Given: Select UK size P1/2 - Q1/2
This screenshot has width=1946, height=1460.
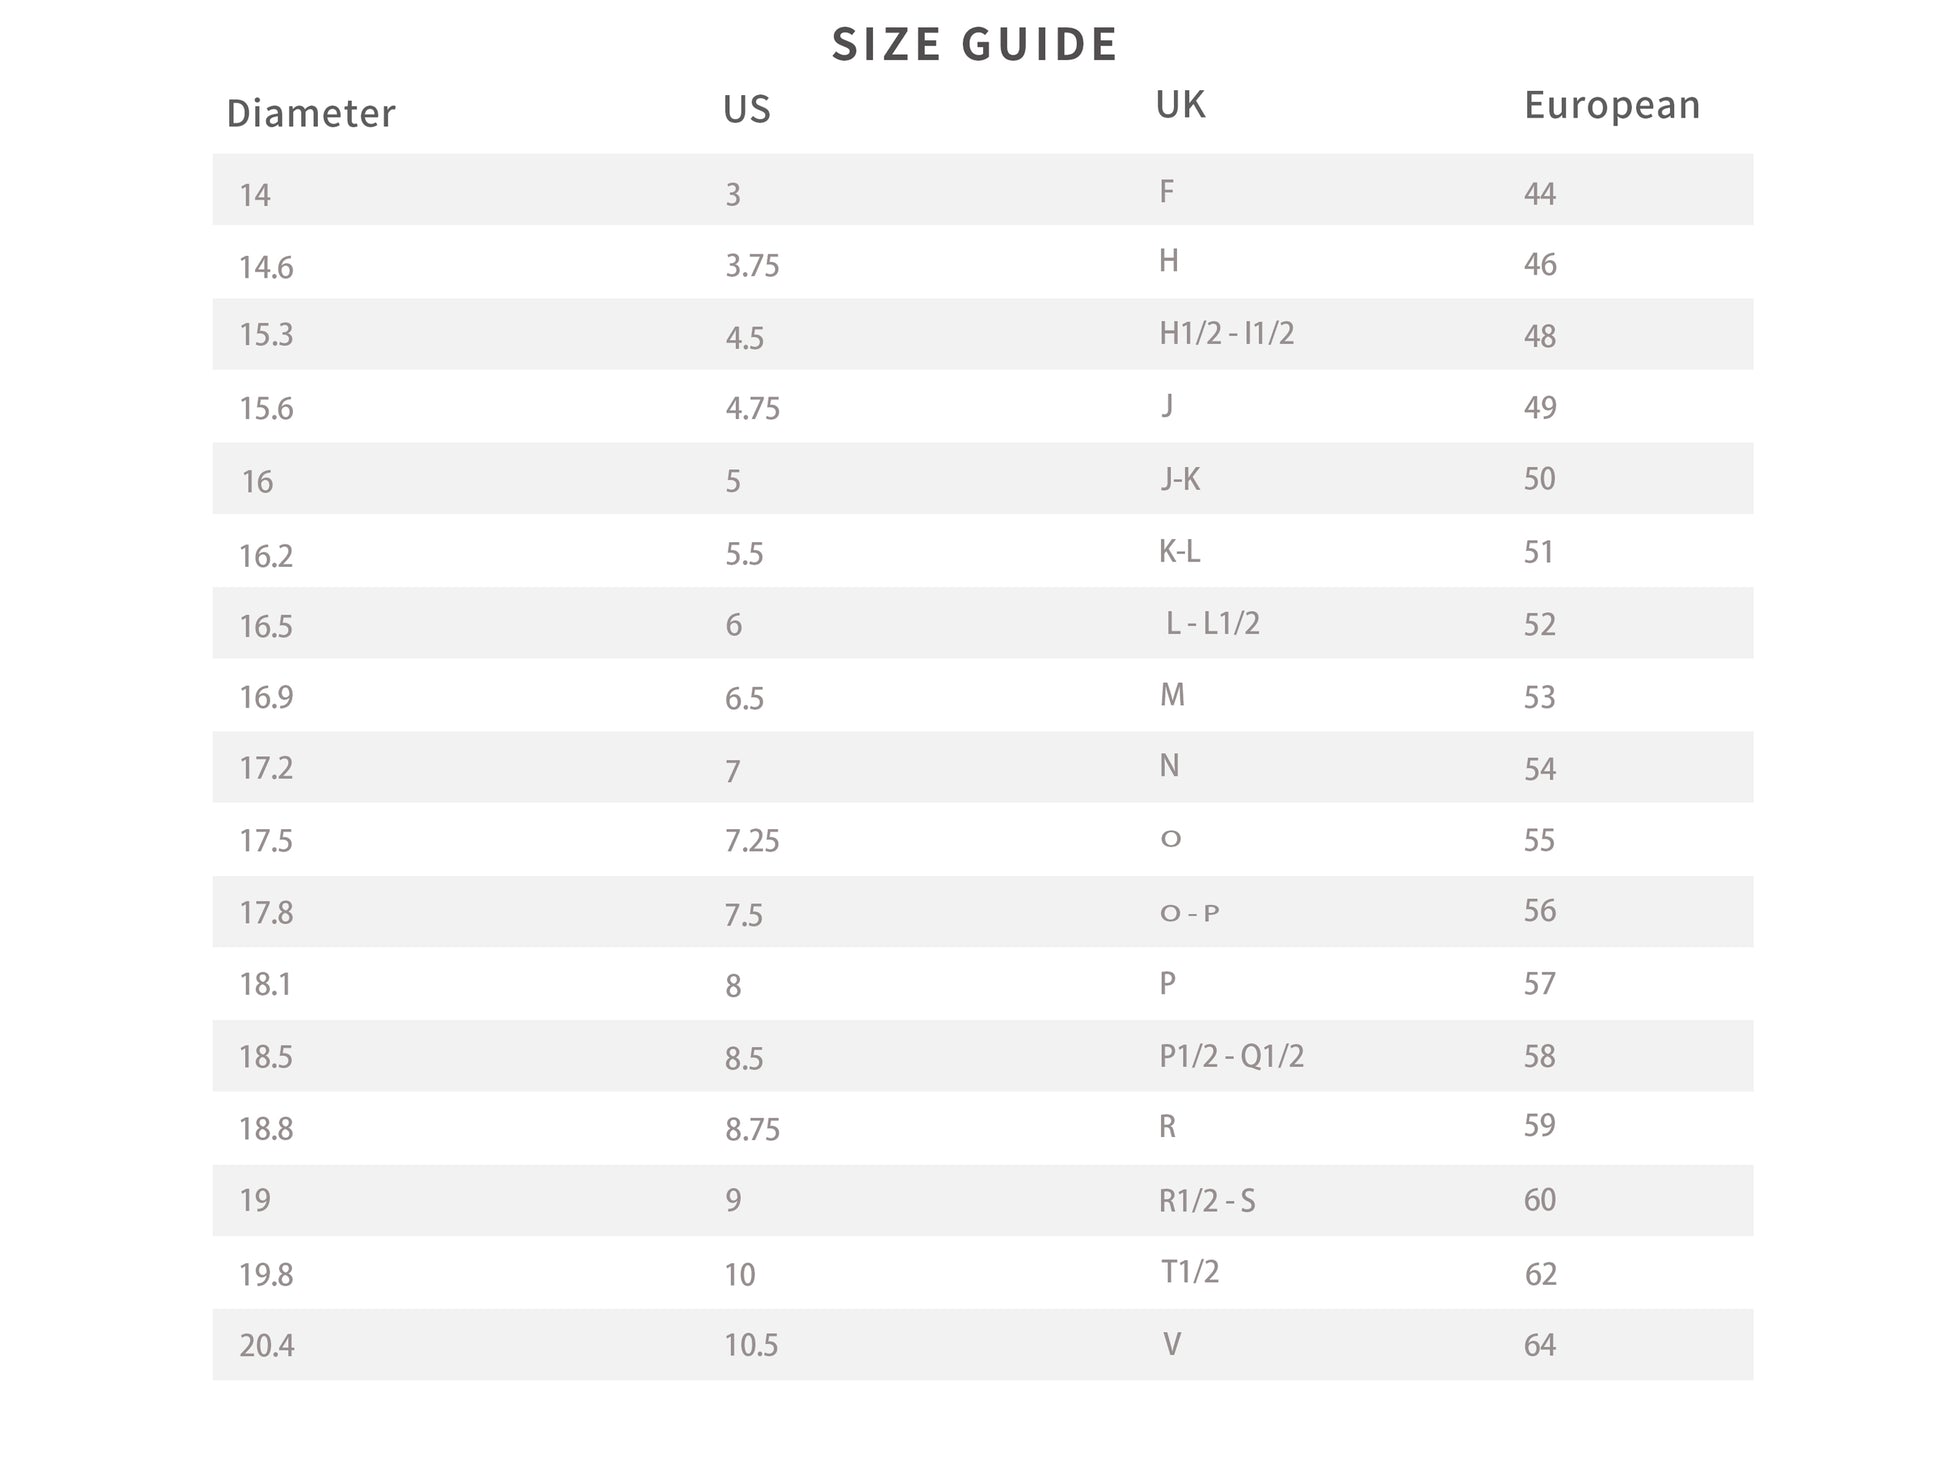Looking at the screenshot, I should [1231, 1056].
